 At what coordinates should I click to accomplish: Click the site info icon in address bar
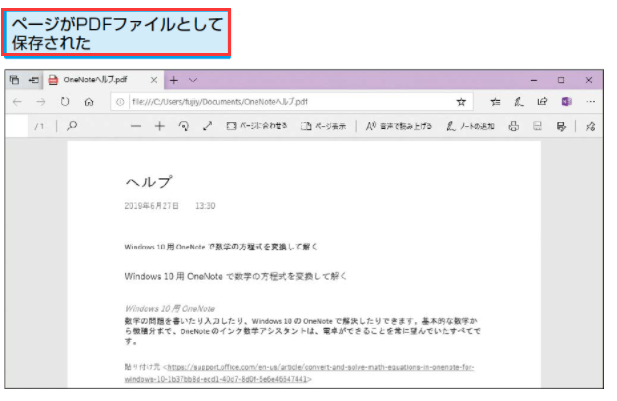coord(120,102)
